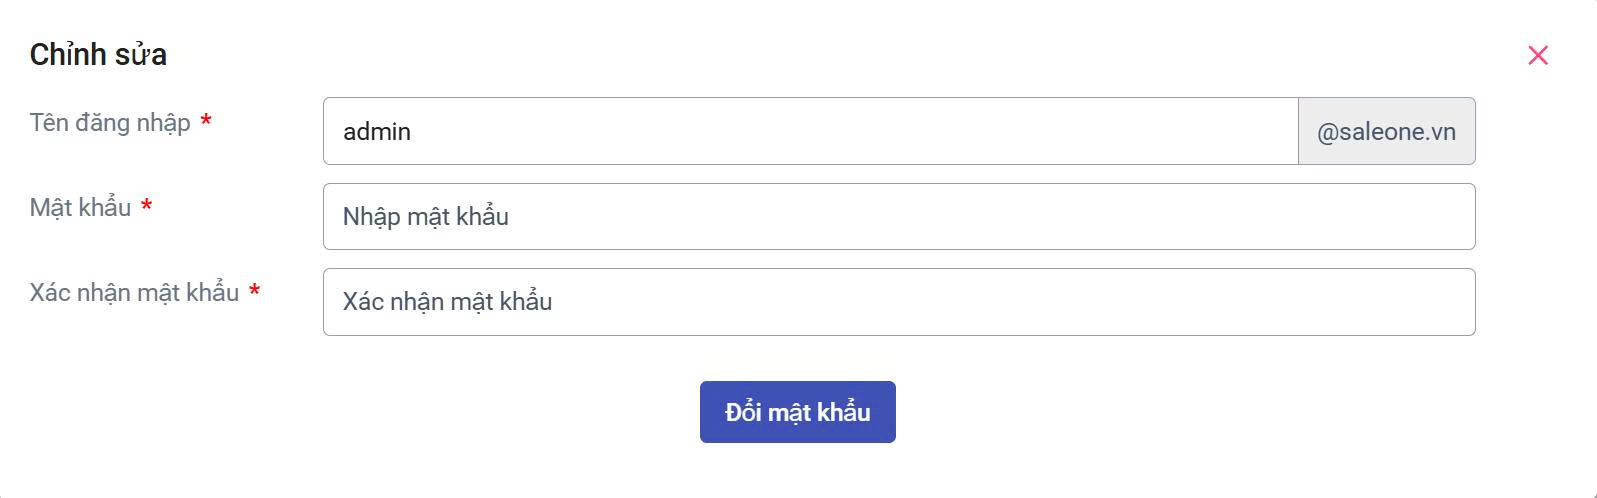Click the Mật khẩu field label
This screenshot has height=498, width=1597.
point(81,207)
